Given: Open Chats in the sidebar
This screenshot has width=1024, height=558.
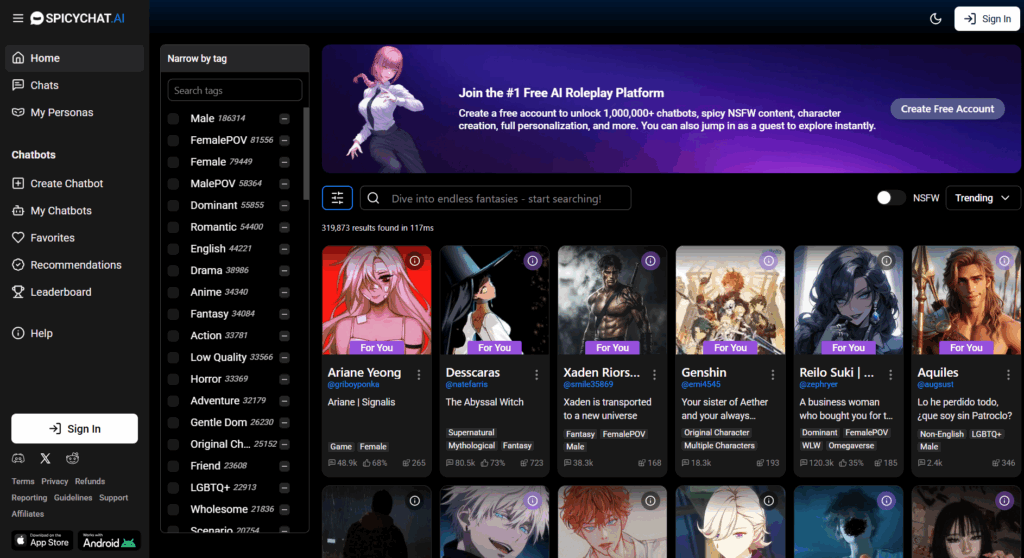Looking at the screenshot, I should (x=44, y=85).
